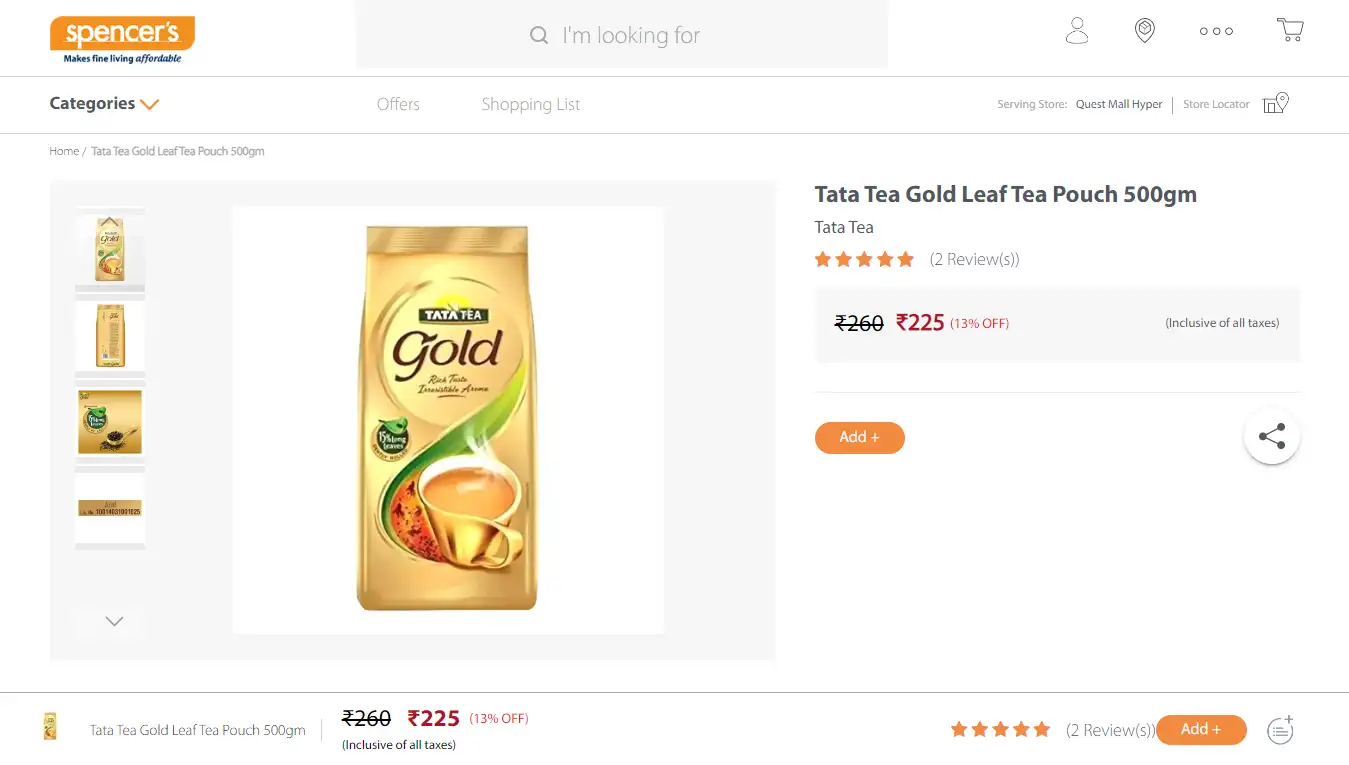This screenshot has width=1349, height=765.
Task: Share this product via share icon
Action: point(1271,437)
